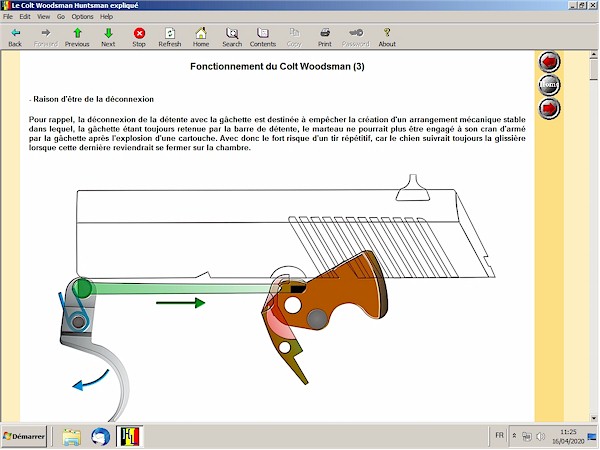Click the round Home page button
Image resolution: width=600 pixels, height=450 pixels.
[549, 85]
